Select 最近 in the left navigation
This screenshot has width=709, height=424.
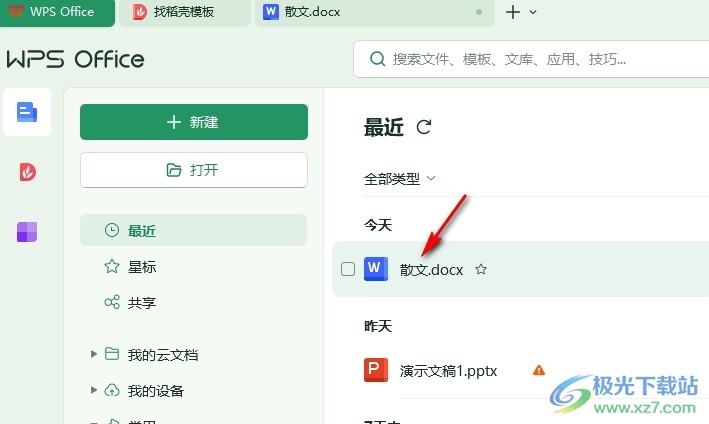tap(194, 230)
